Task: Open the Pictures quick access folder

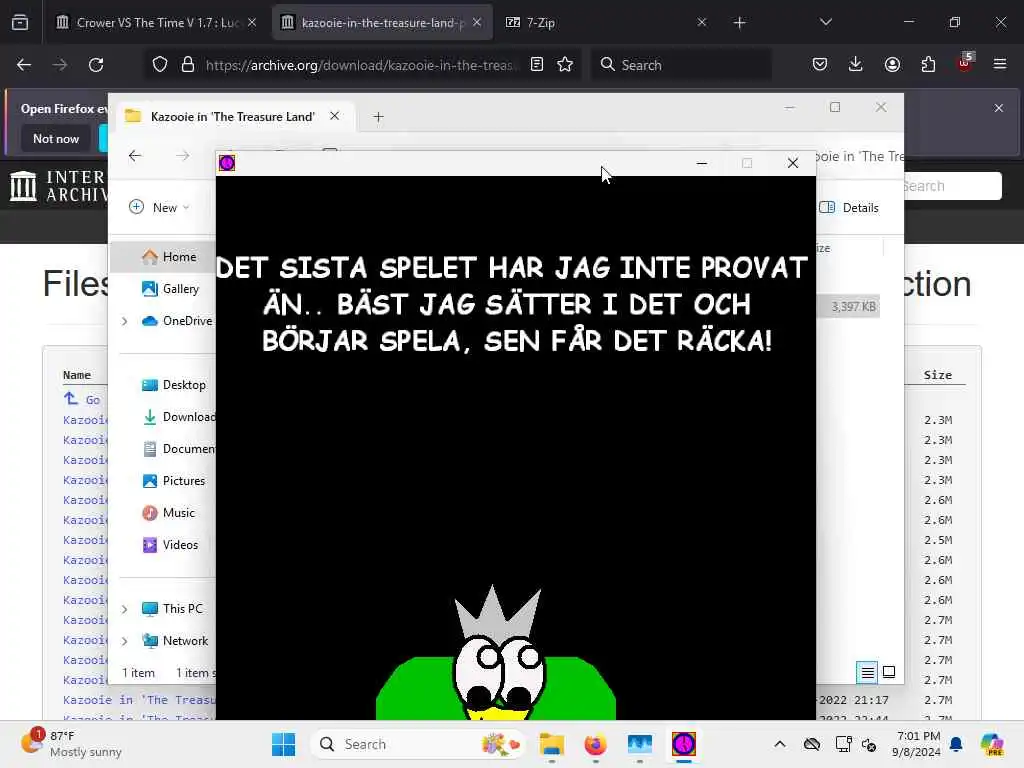Action: (x=174, y=481)
